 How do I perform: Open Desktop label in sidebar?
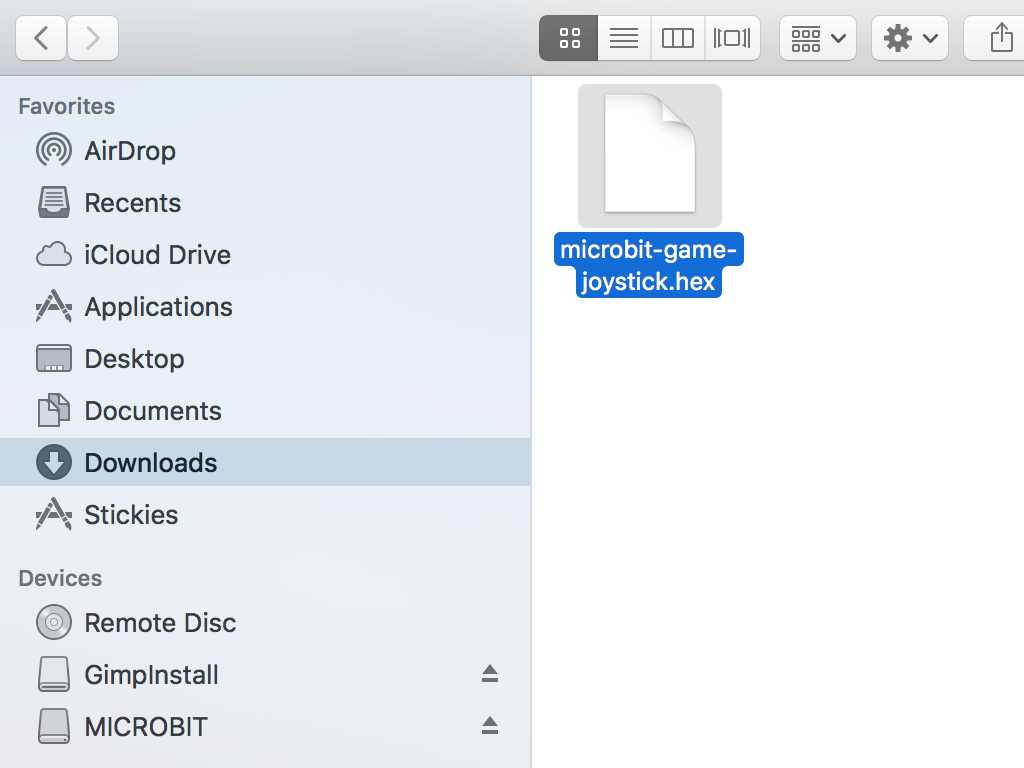135,359
